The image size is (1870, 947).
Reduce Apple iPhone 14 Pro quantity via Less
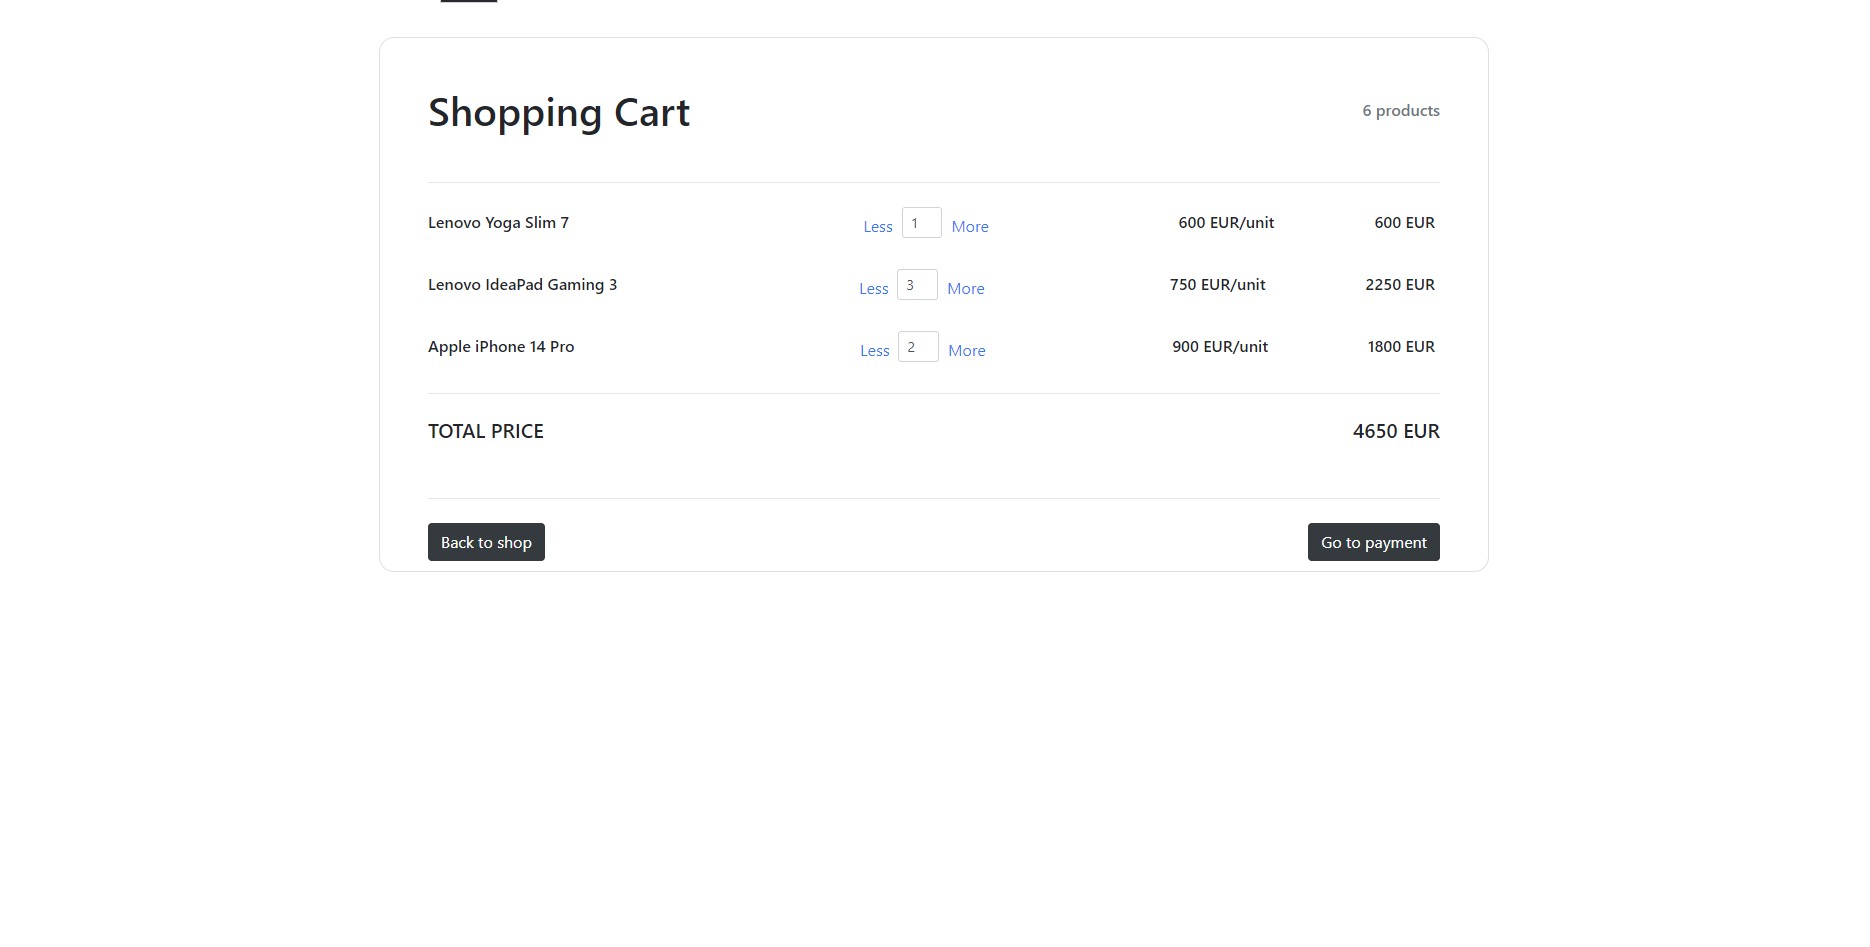875,350
